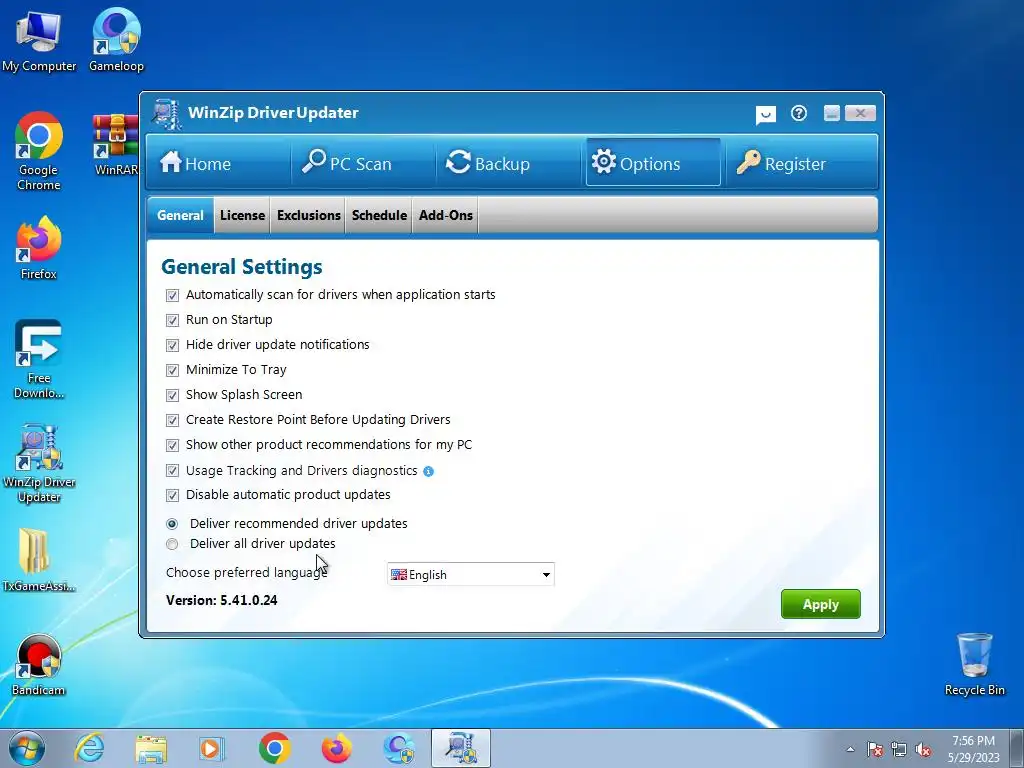Toggle Hide driver update notifications checkbox
1024x768 pixels.
(172, 345)
